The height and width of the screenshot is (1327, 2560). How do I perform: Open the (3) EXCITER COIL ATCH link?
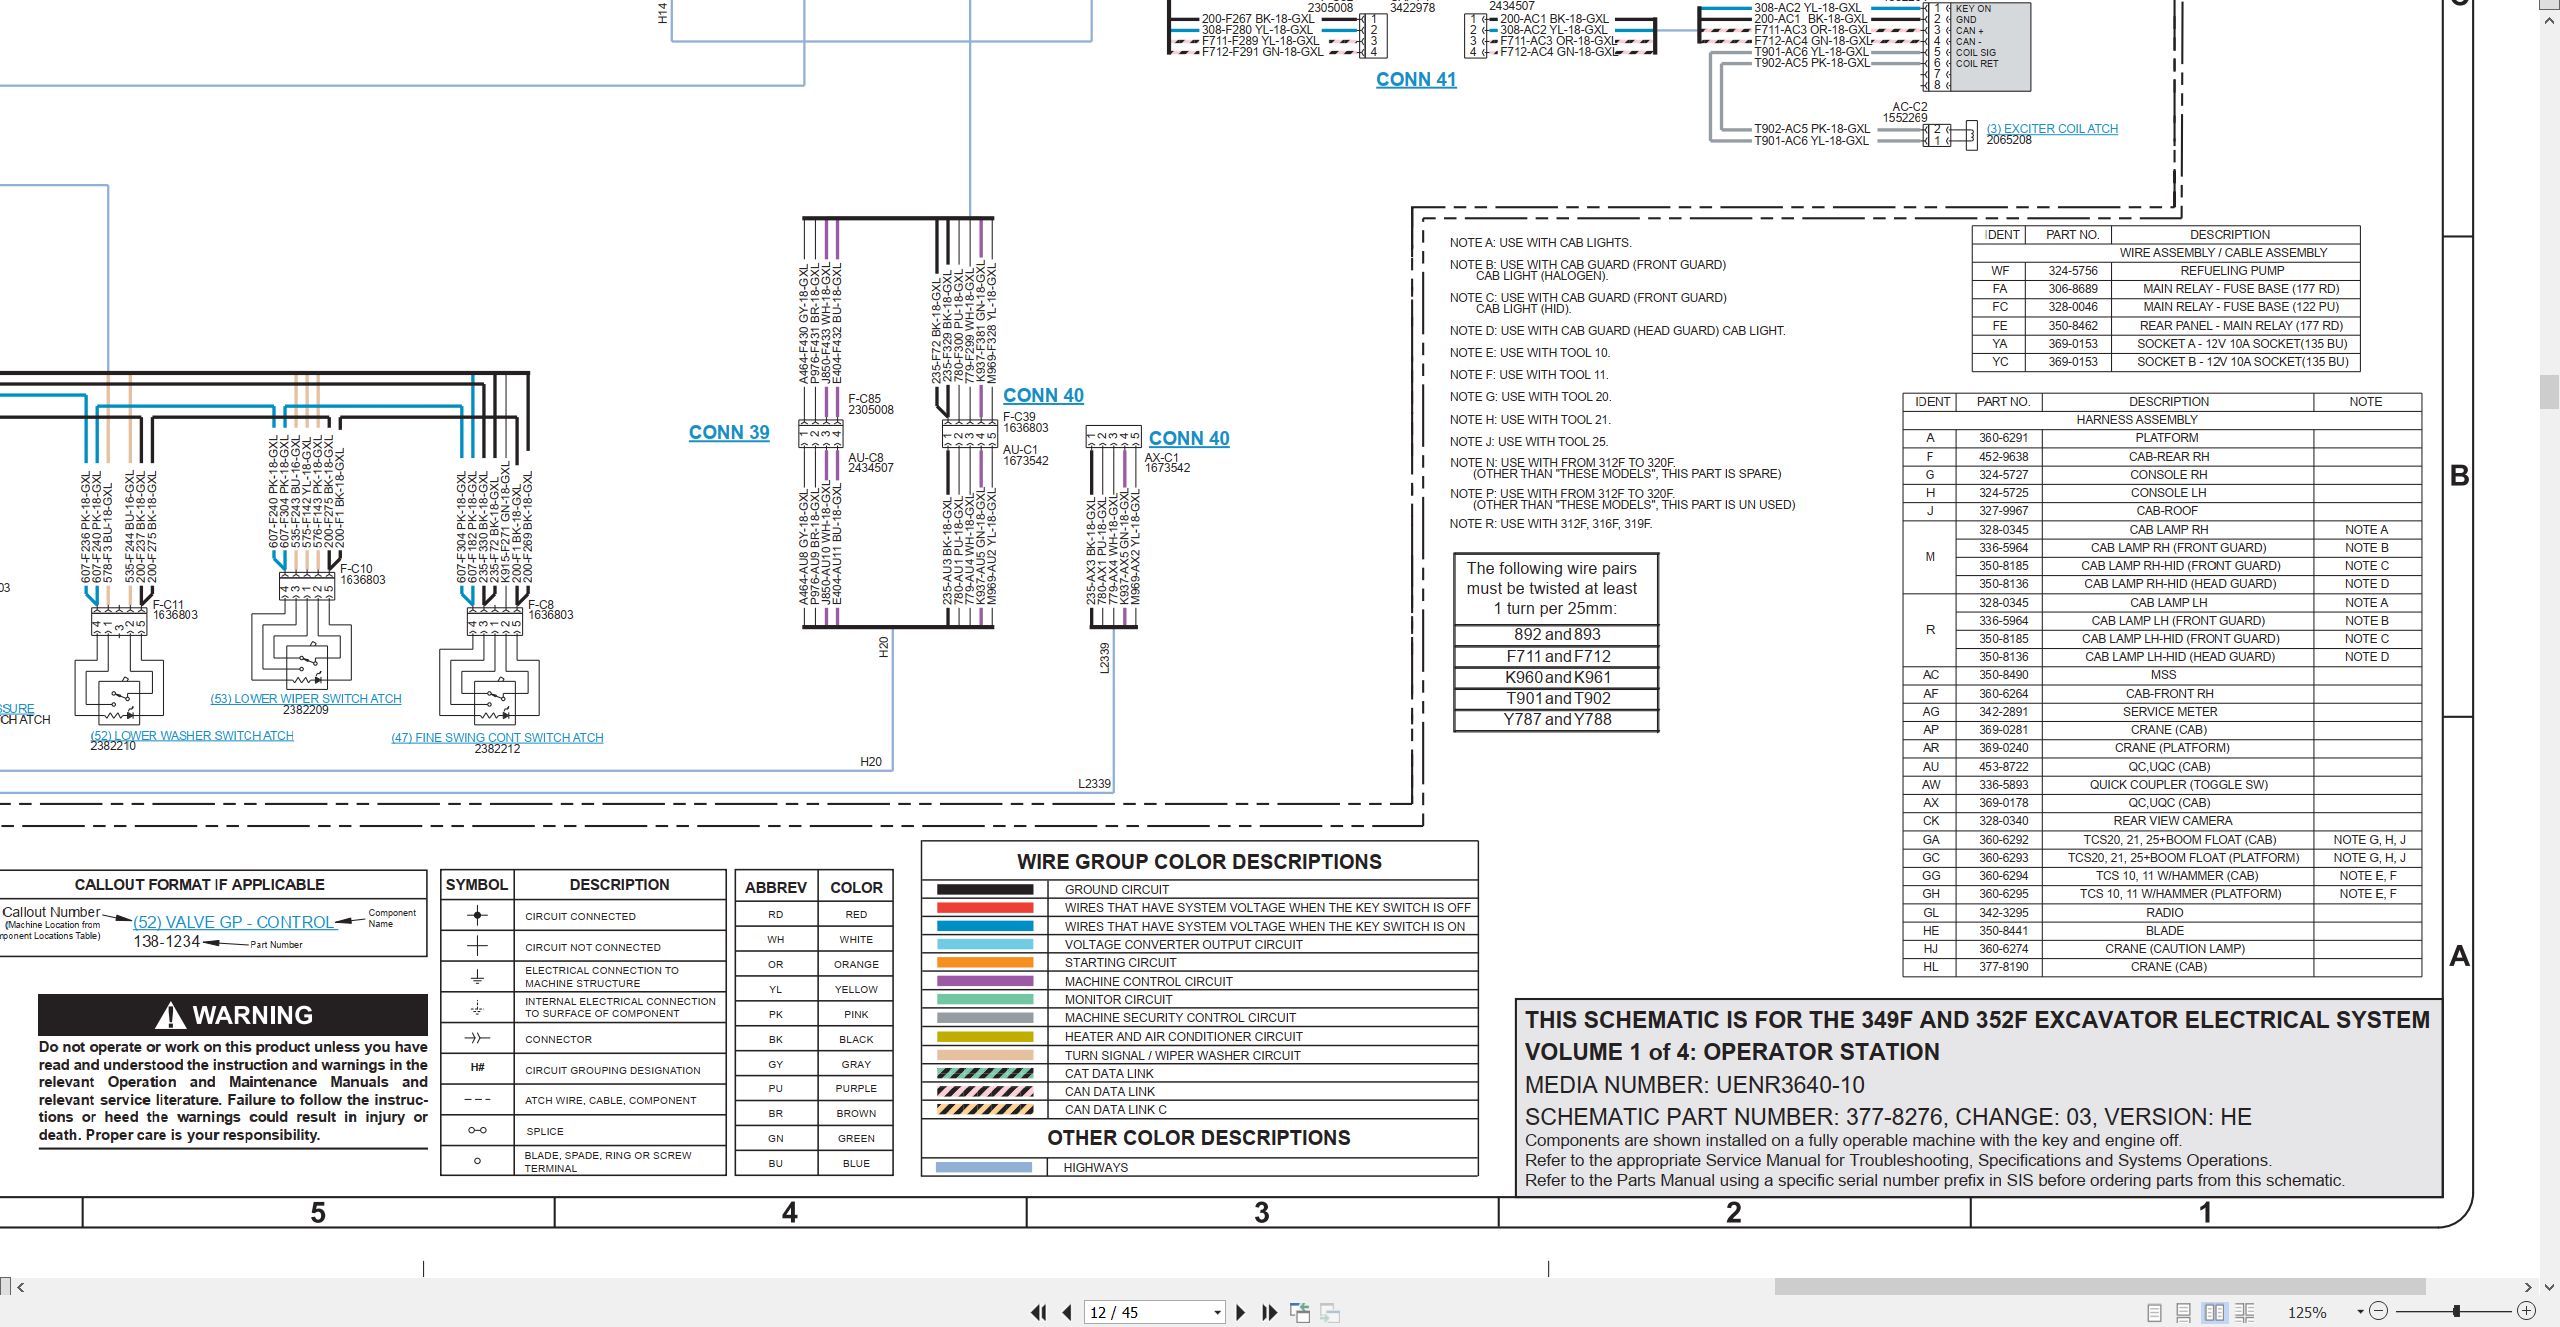pyautogui.click(x=2052, y=129)
